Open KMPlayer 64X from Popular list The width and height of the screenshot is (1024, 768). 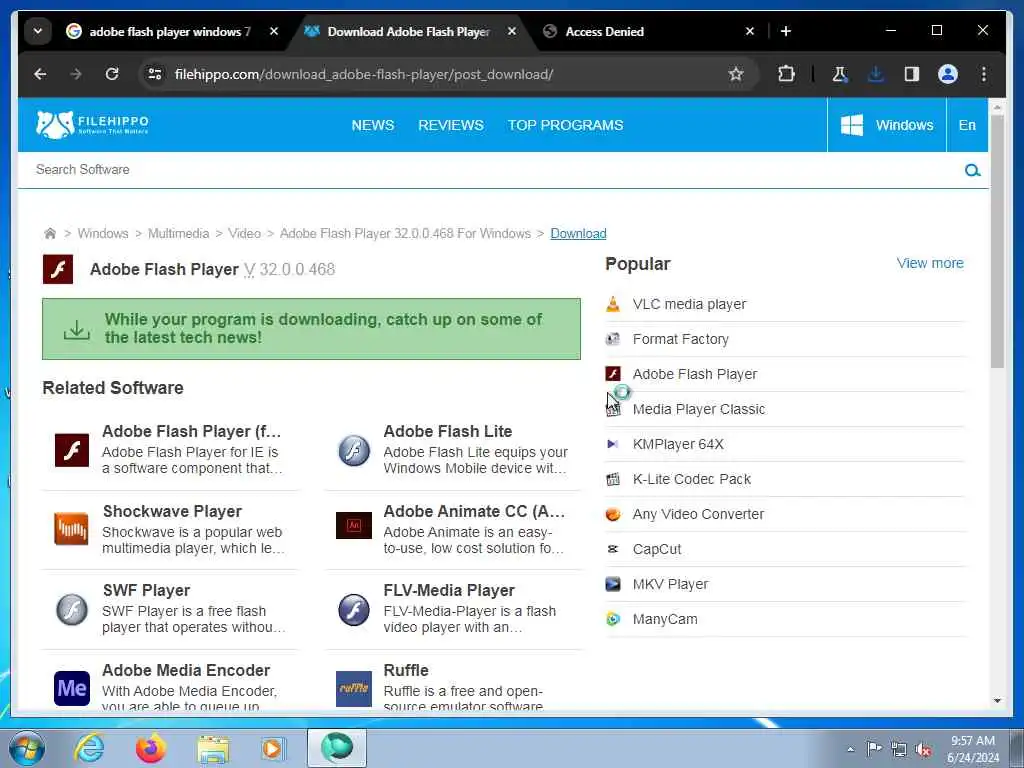pyautogui.click(x=678, y=444)
